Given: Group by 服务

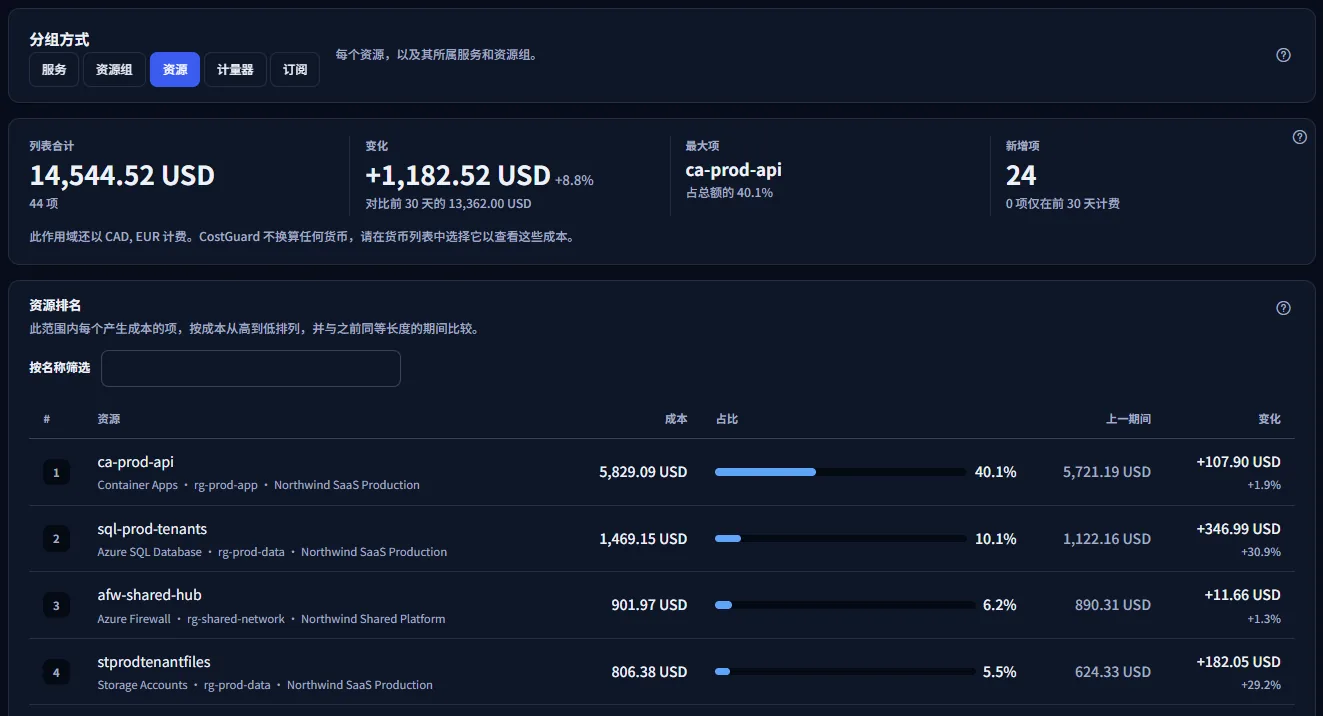Looking at the screenshot, I should [x=54, y=70].
